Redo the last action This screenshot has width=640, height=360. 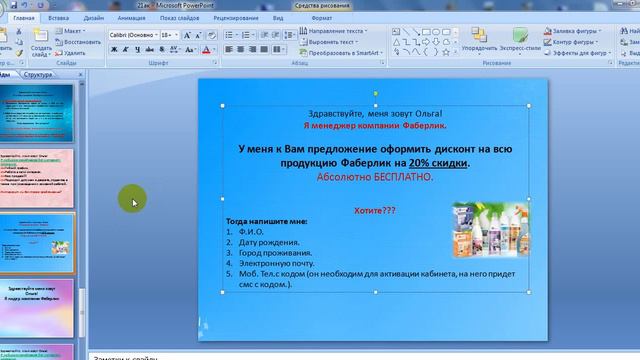40,5
